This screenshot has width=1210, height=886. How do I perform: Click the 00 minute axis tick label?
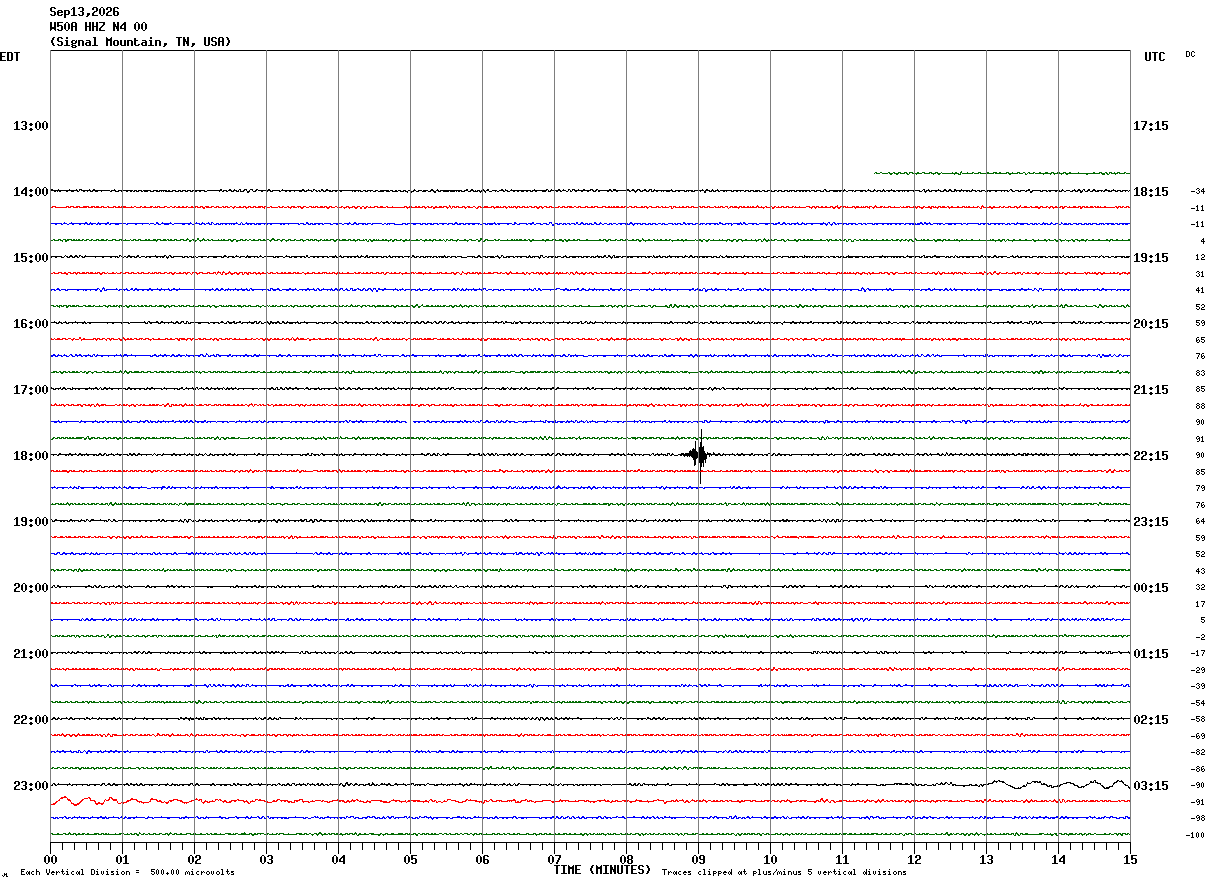pyautogui.click(x=50, y=859)
